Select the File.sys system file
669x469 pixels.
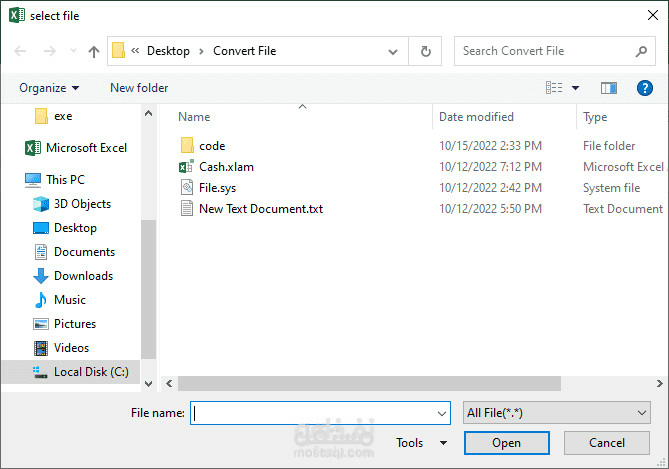point(218,188)
